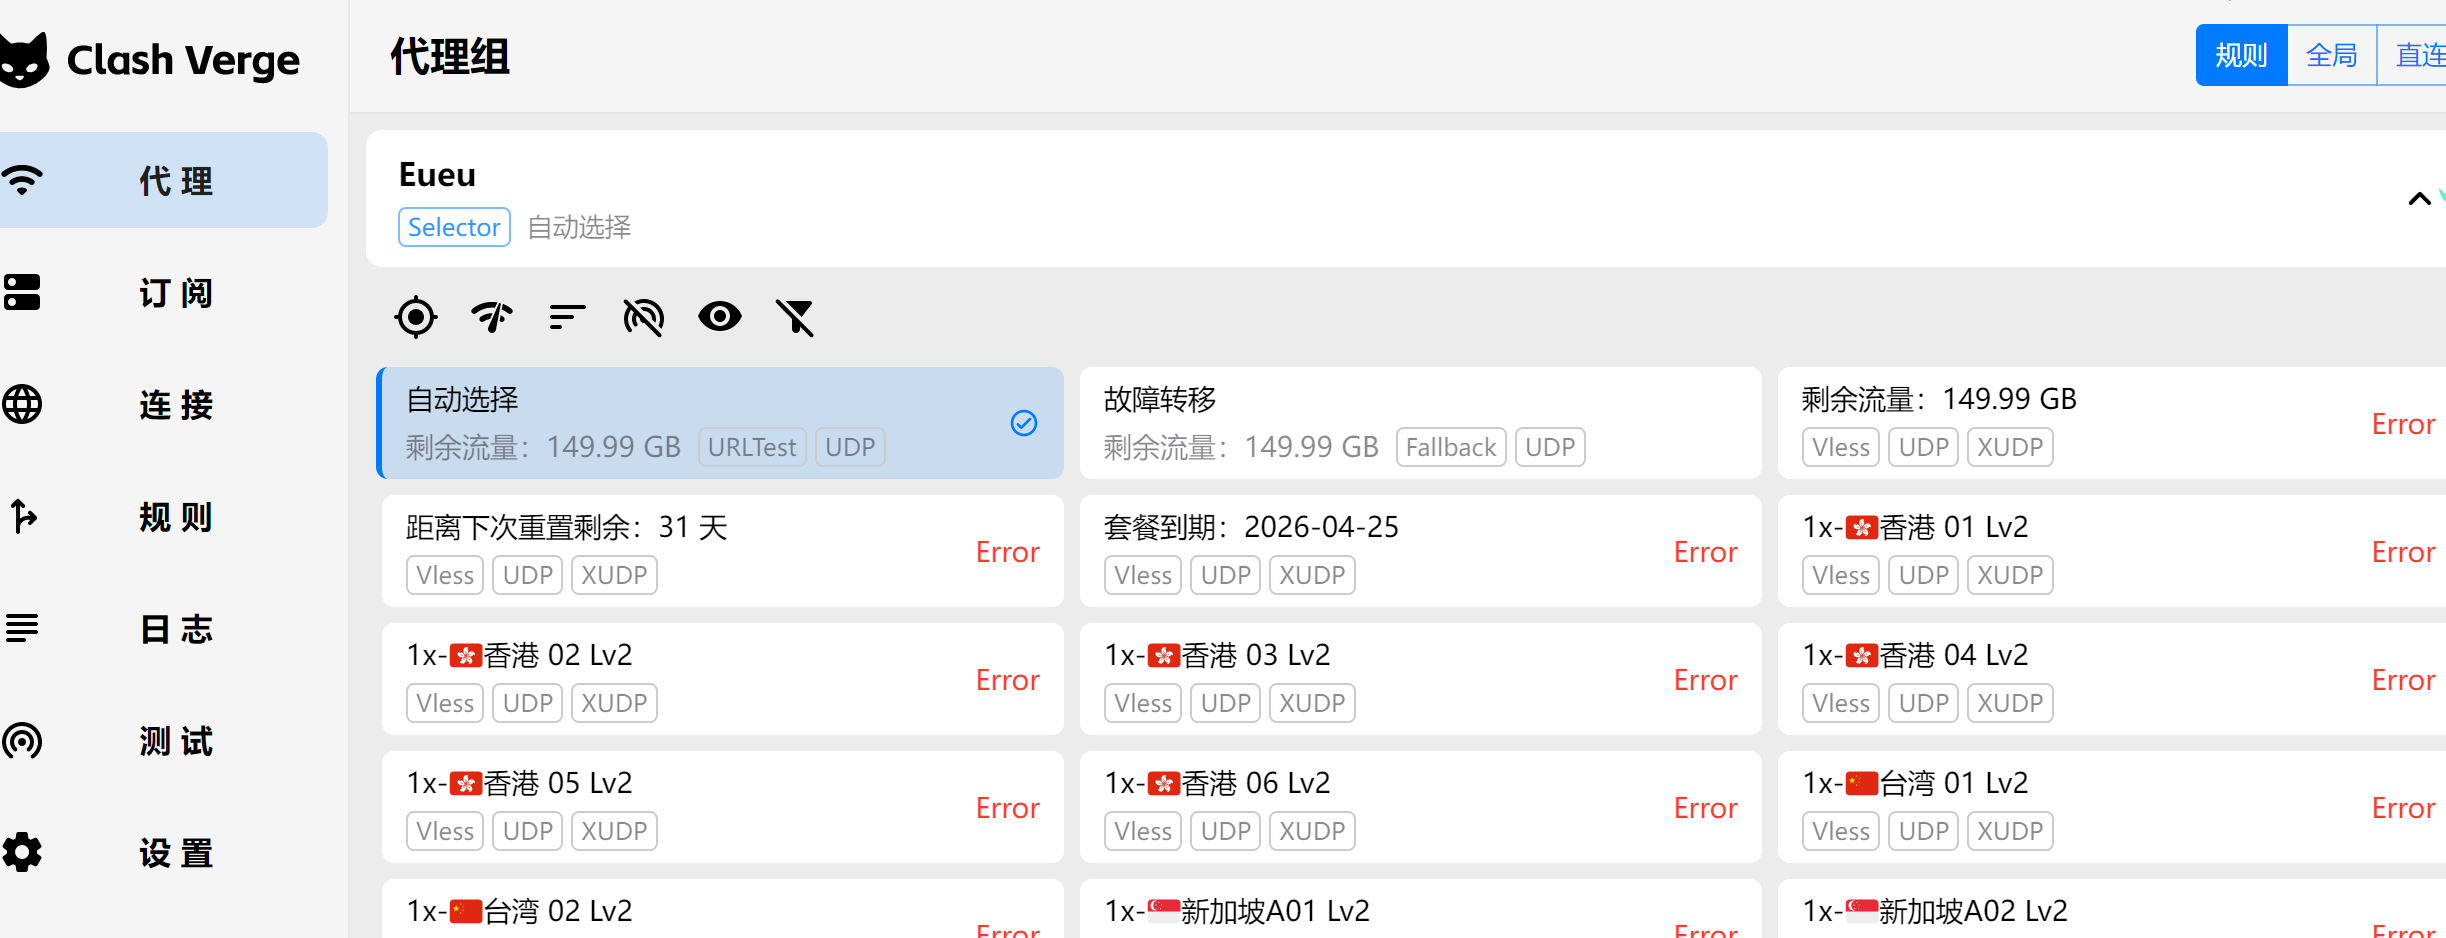The height and width of the screenshot is (938, 2446).
Task: Click the Clash Verge cat logo
Action: pos(24,61)
